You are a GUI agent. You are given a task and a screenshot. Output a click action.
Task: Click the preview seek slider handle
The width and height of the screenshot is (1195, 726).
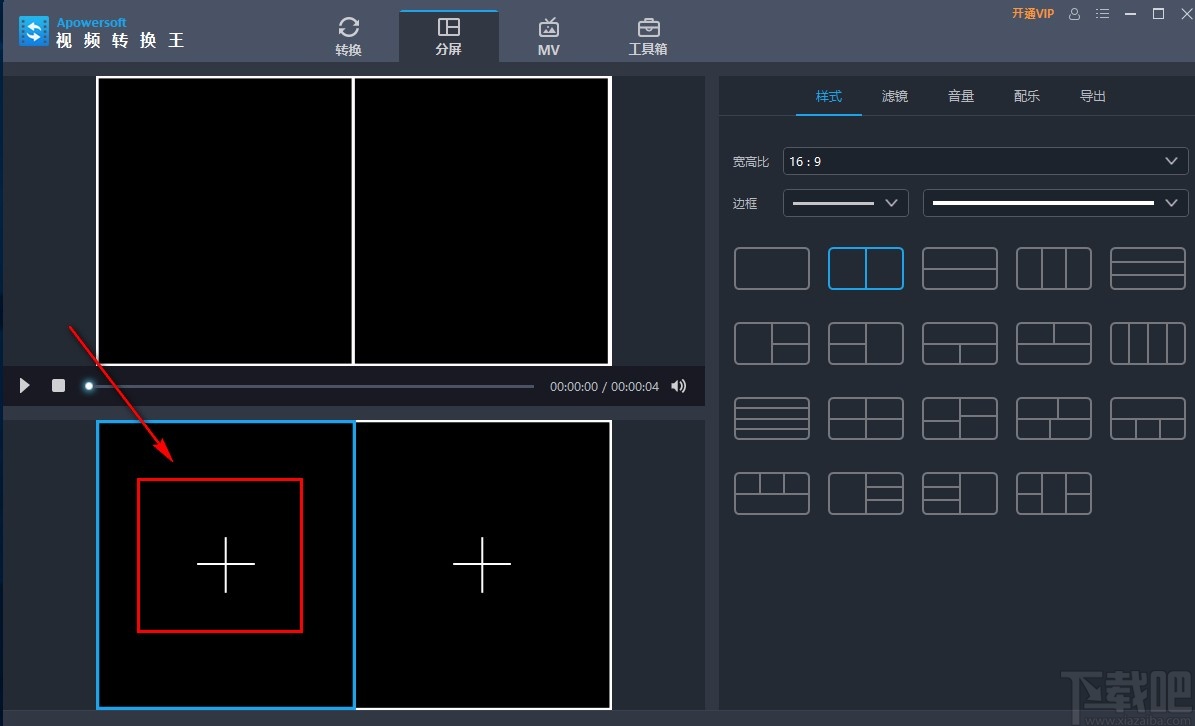[89, 386]
